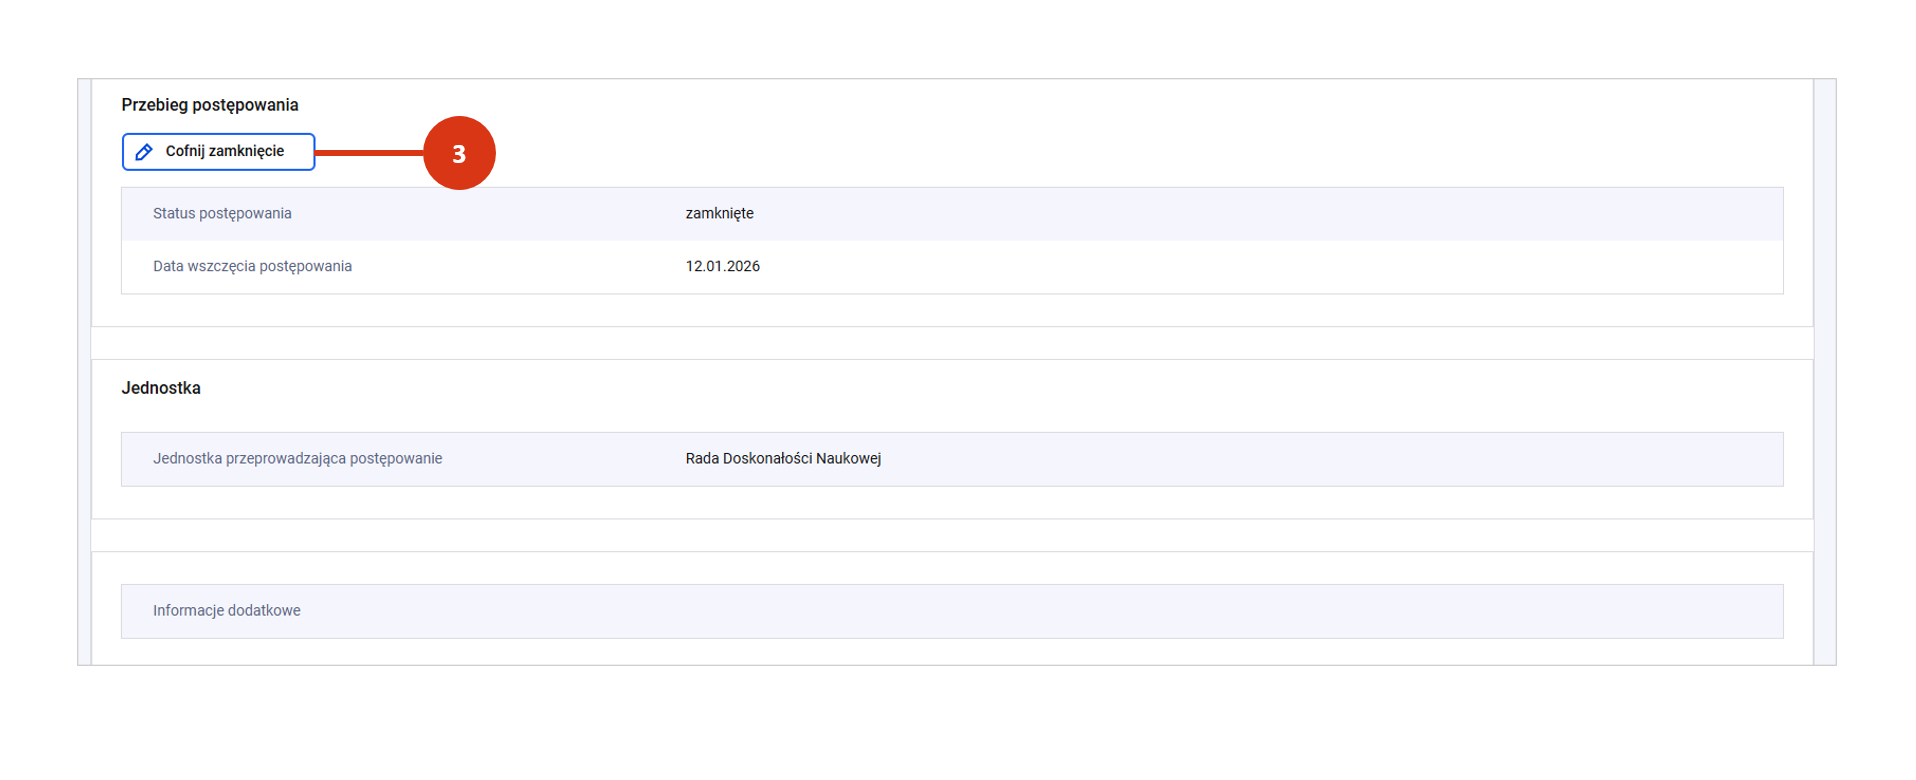This screenshot has height=780, width=1916.
Task: Click the pencil icon in Cofnij zamknięcie
Action: pos(144,152)
